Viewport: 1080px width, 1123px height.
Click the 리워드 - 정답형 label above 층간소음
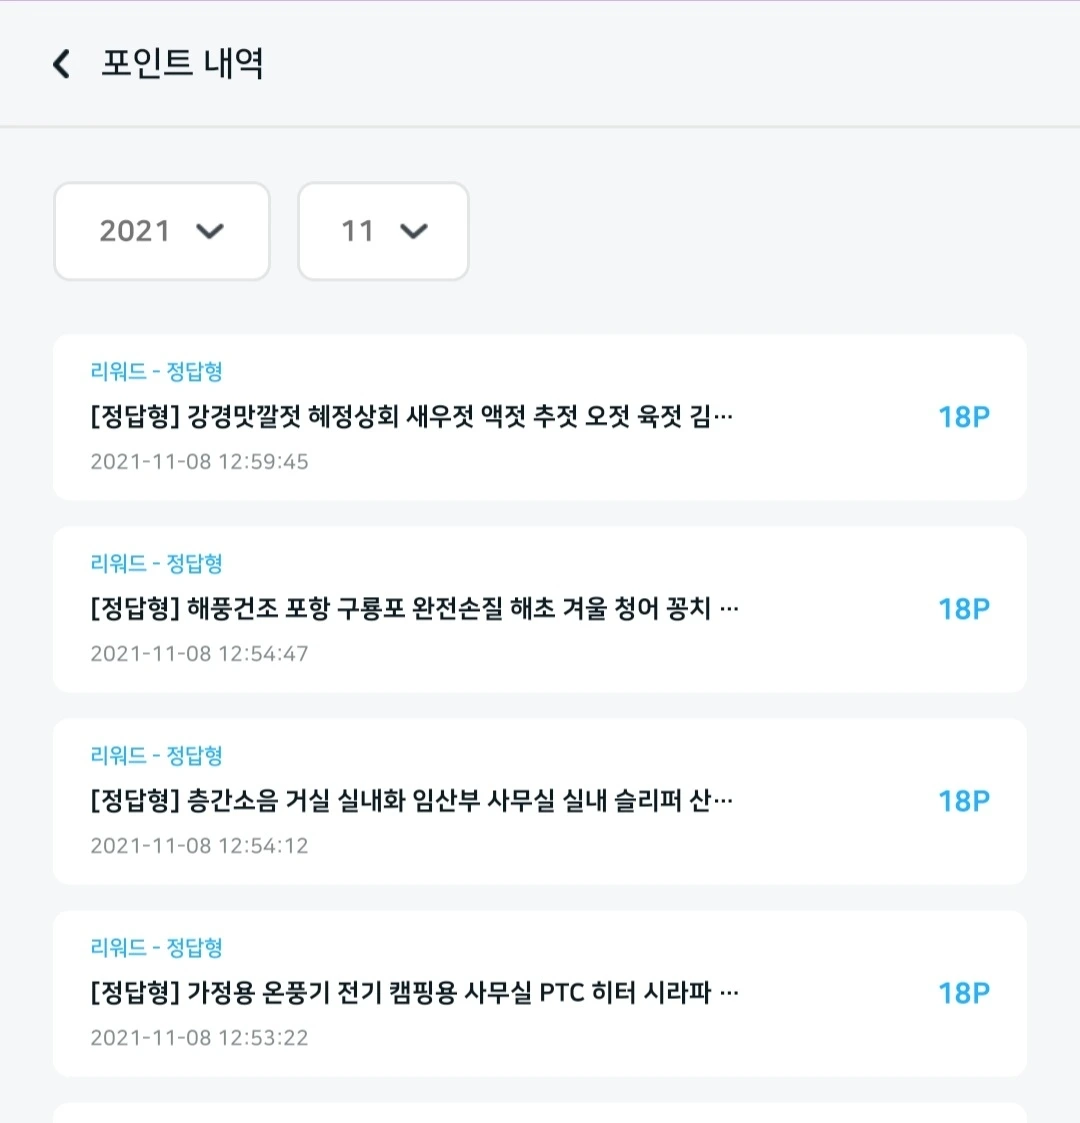point(156,756)
